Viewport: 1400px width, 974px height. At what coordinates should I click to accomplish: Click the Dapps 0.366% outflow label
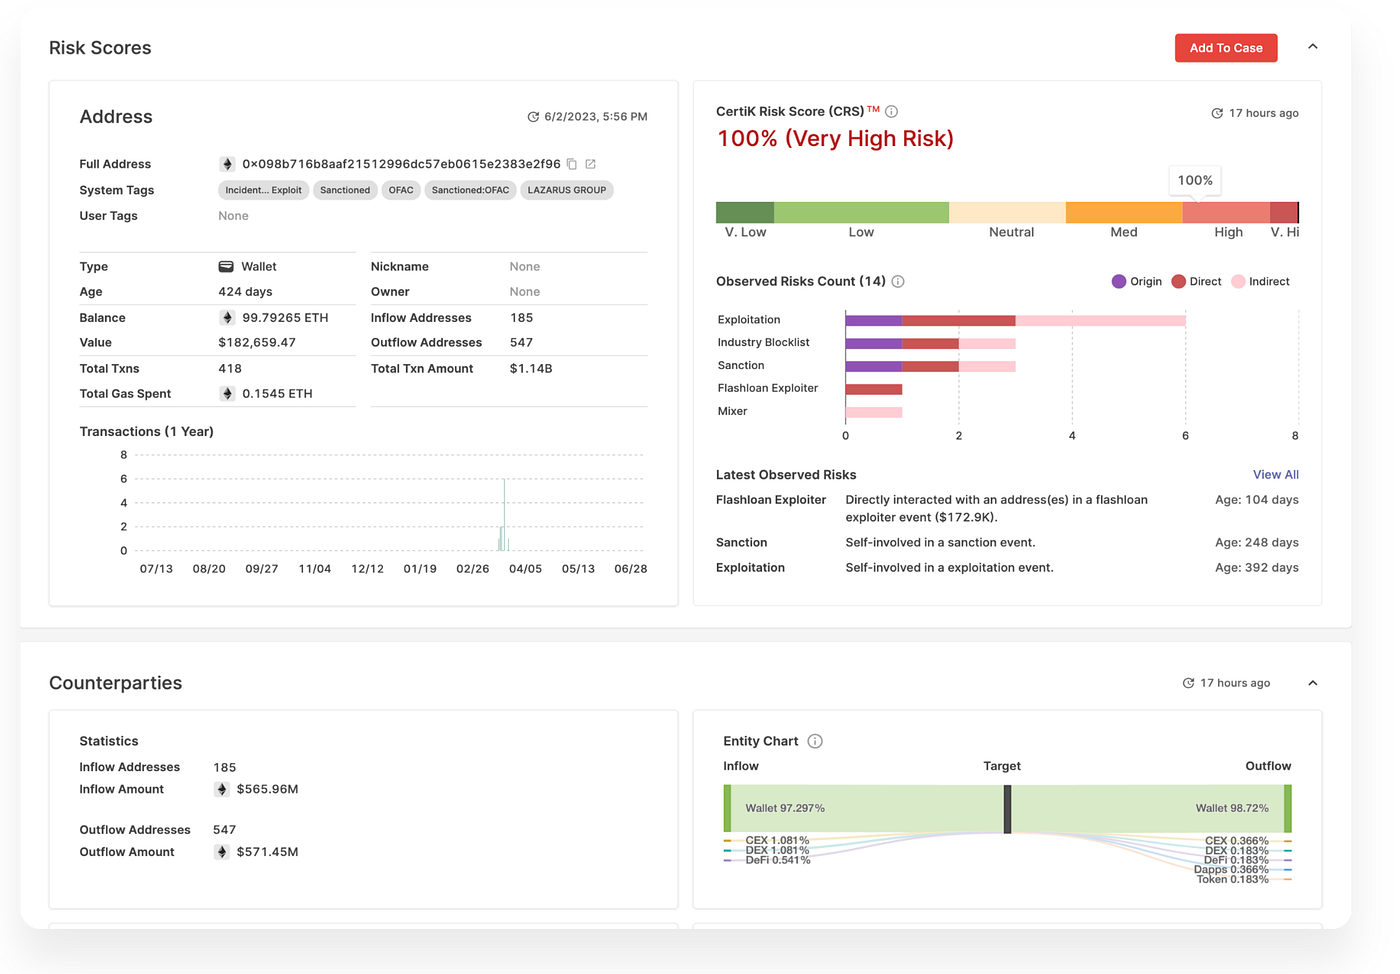coord(1231,870)
